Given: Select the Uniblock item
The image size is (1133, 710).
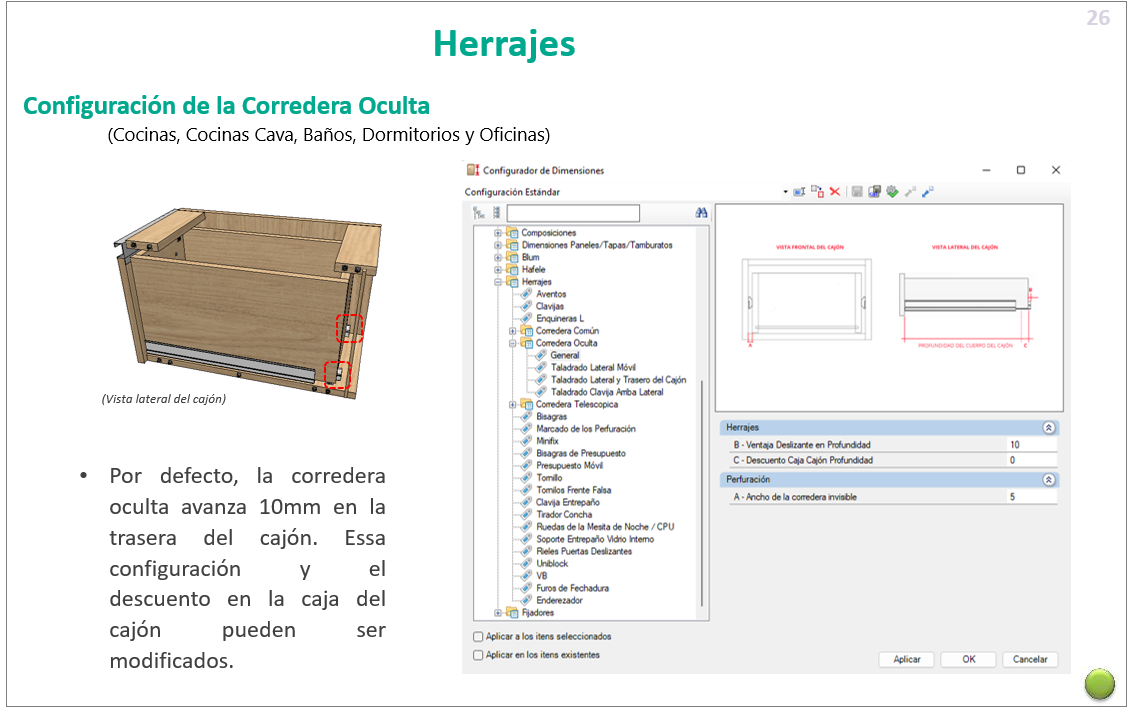Looking at the screenshot, I should click(552, 564).
